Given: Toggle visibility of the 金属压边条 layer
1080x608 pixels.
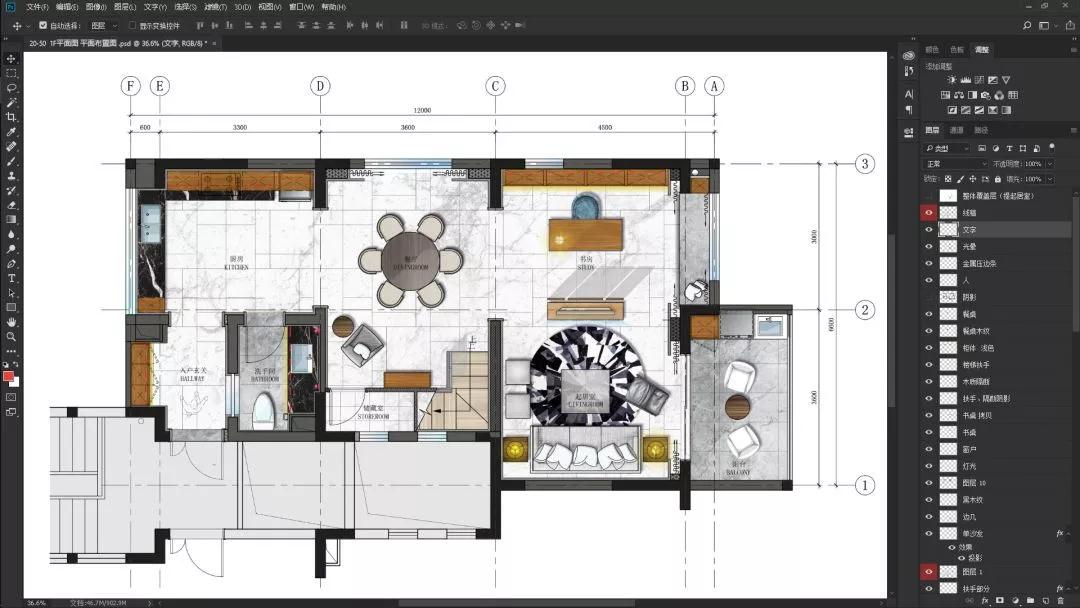Looking at the screenshot, I should [x=928, y=263].
